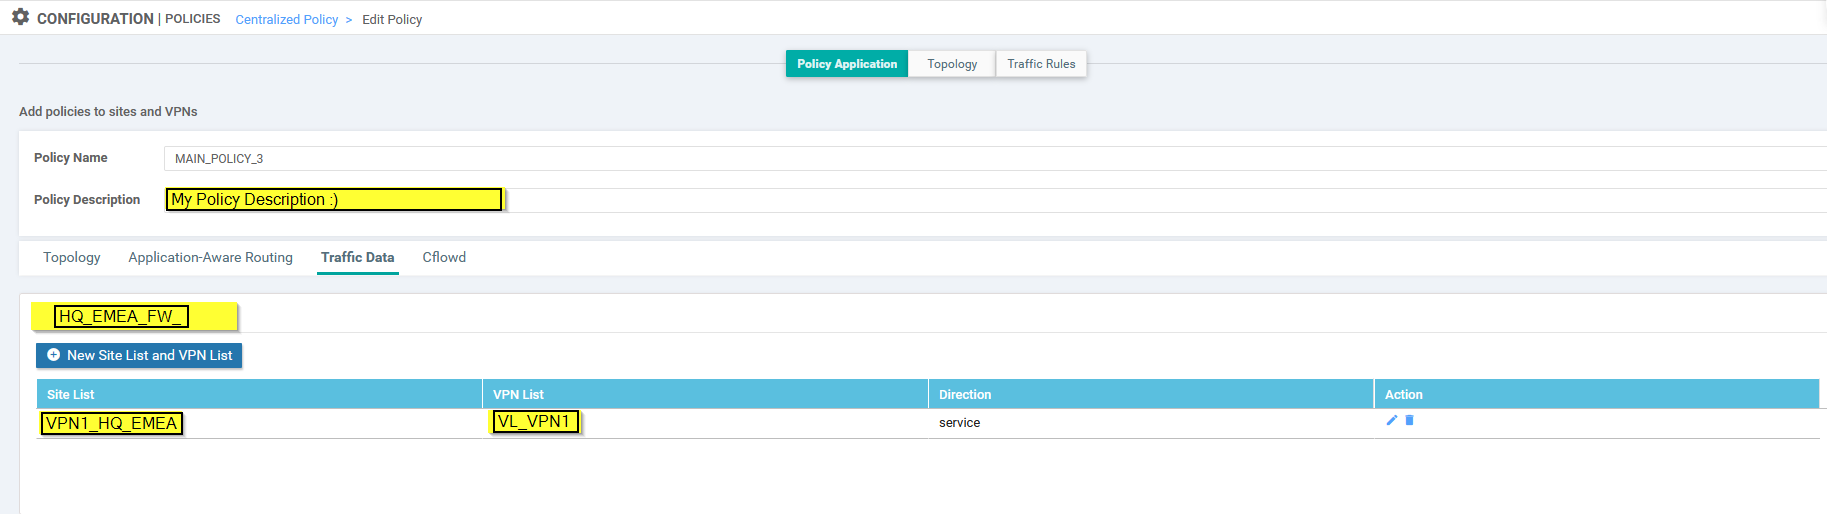
Task: Select the Policy Application step tab
Action: (846, 64)
